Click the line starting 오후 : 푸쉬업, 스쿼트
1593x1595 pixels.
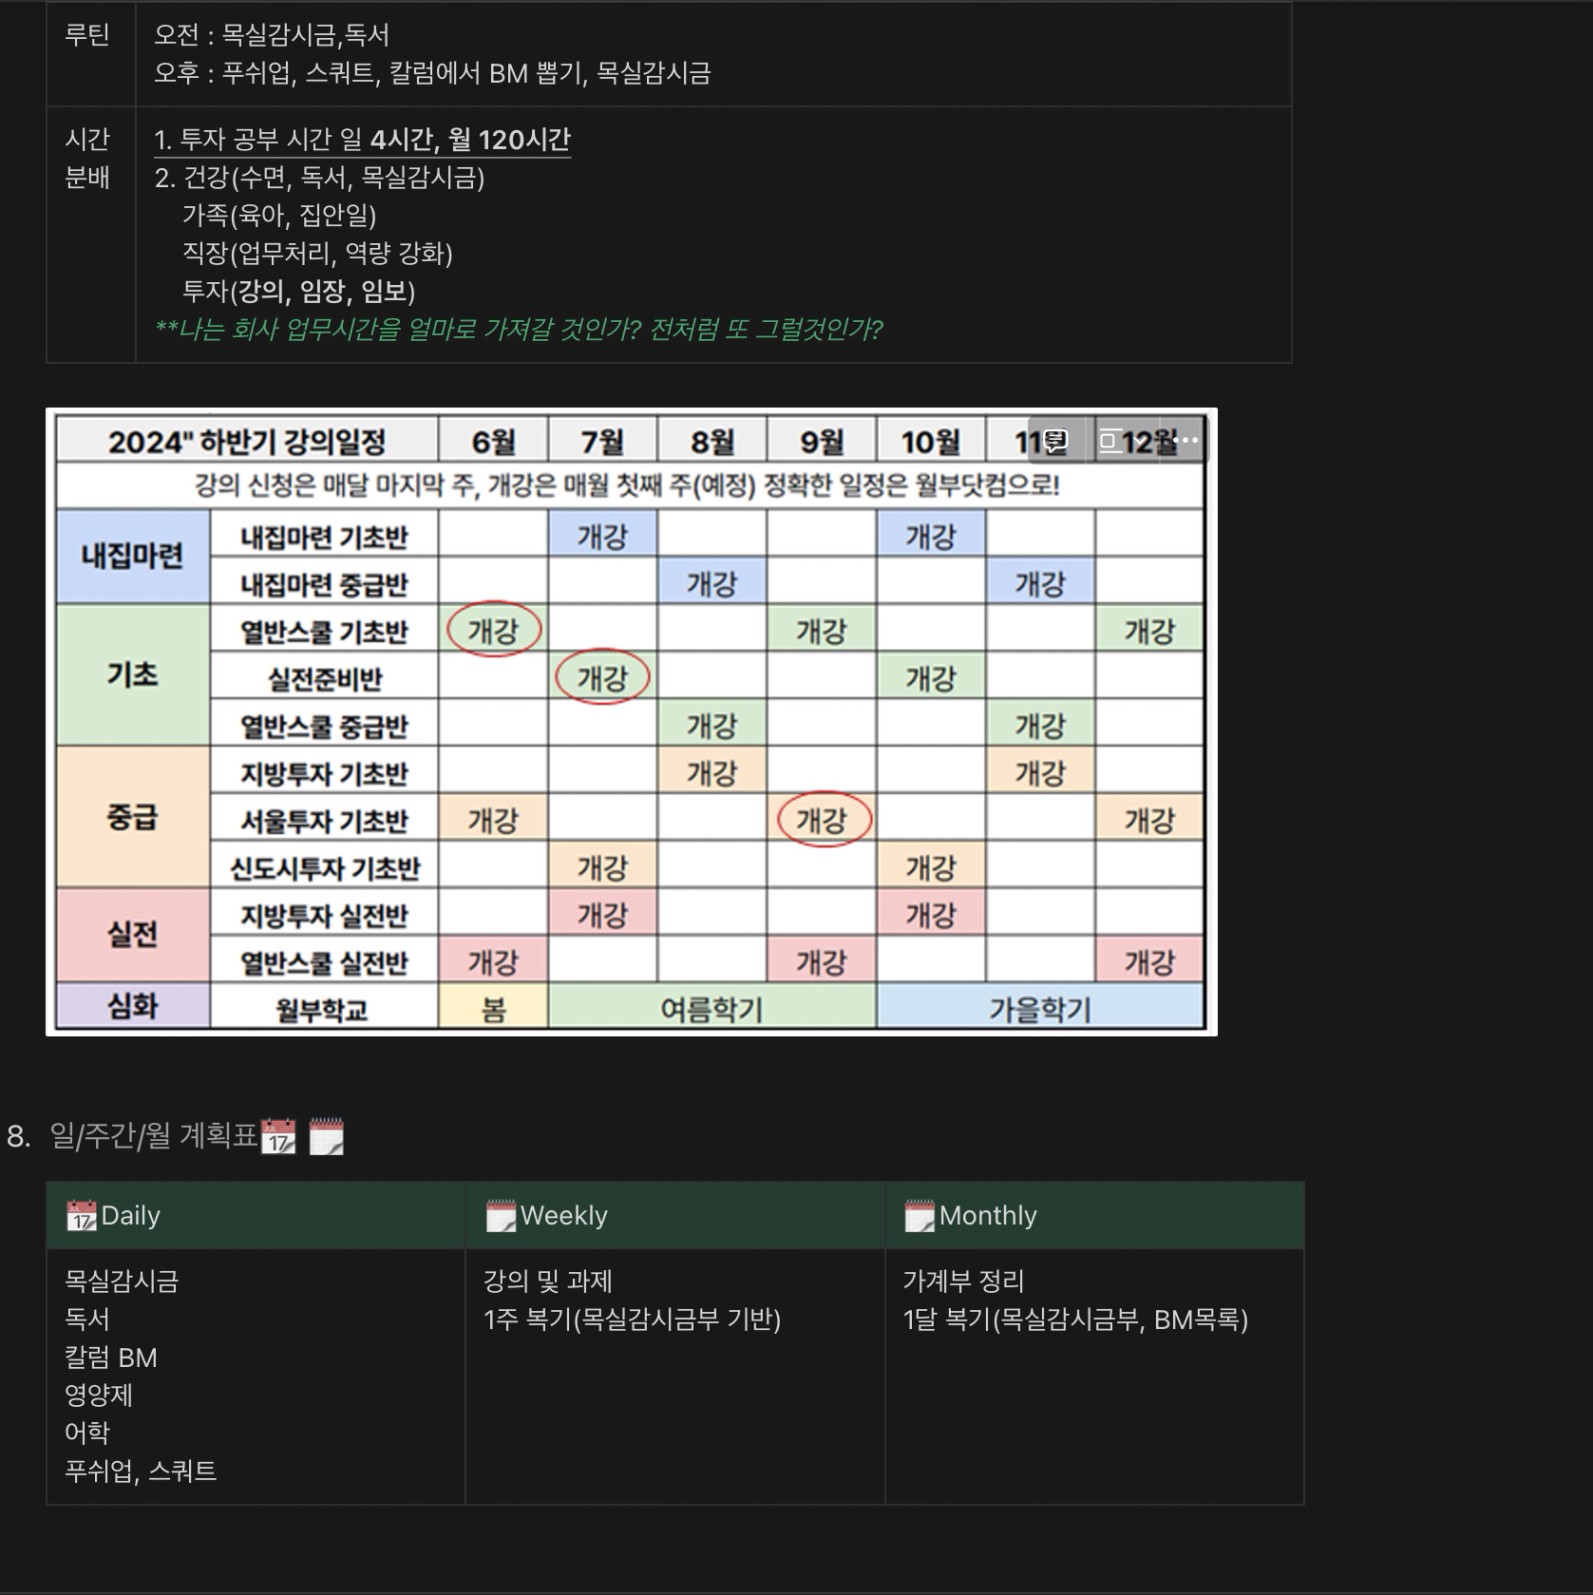(432, 73)
